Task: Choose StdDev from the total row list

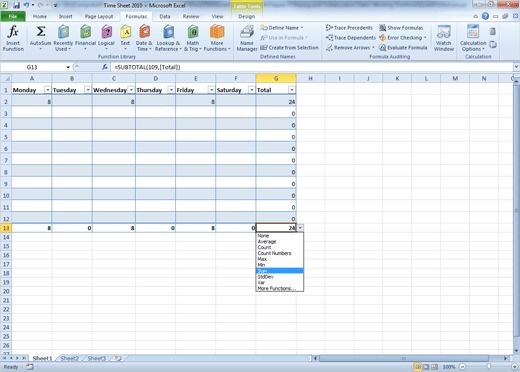Action: point(279,277)
